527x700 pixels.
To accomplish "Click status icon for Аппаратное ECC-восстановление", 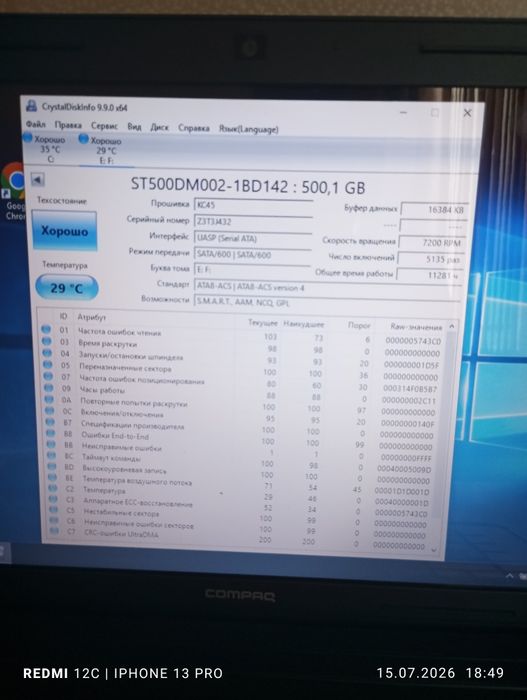I will click(x=54, y=499).
